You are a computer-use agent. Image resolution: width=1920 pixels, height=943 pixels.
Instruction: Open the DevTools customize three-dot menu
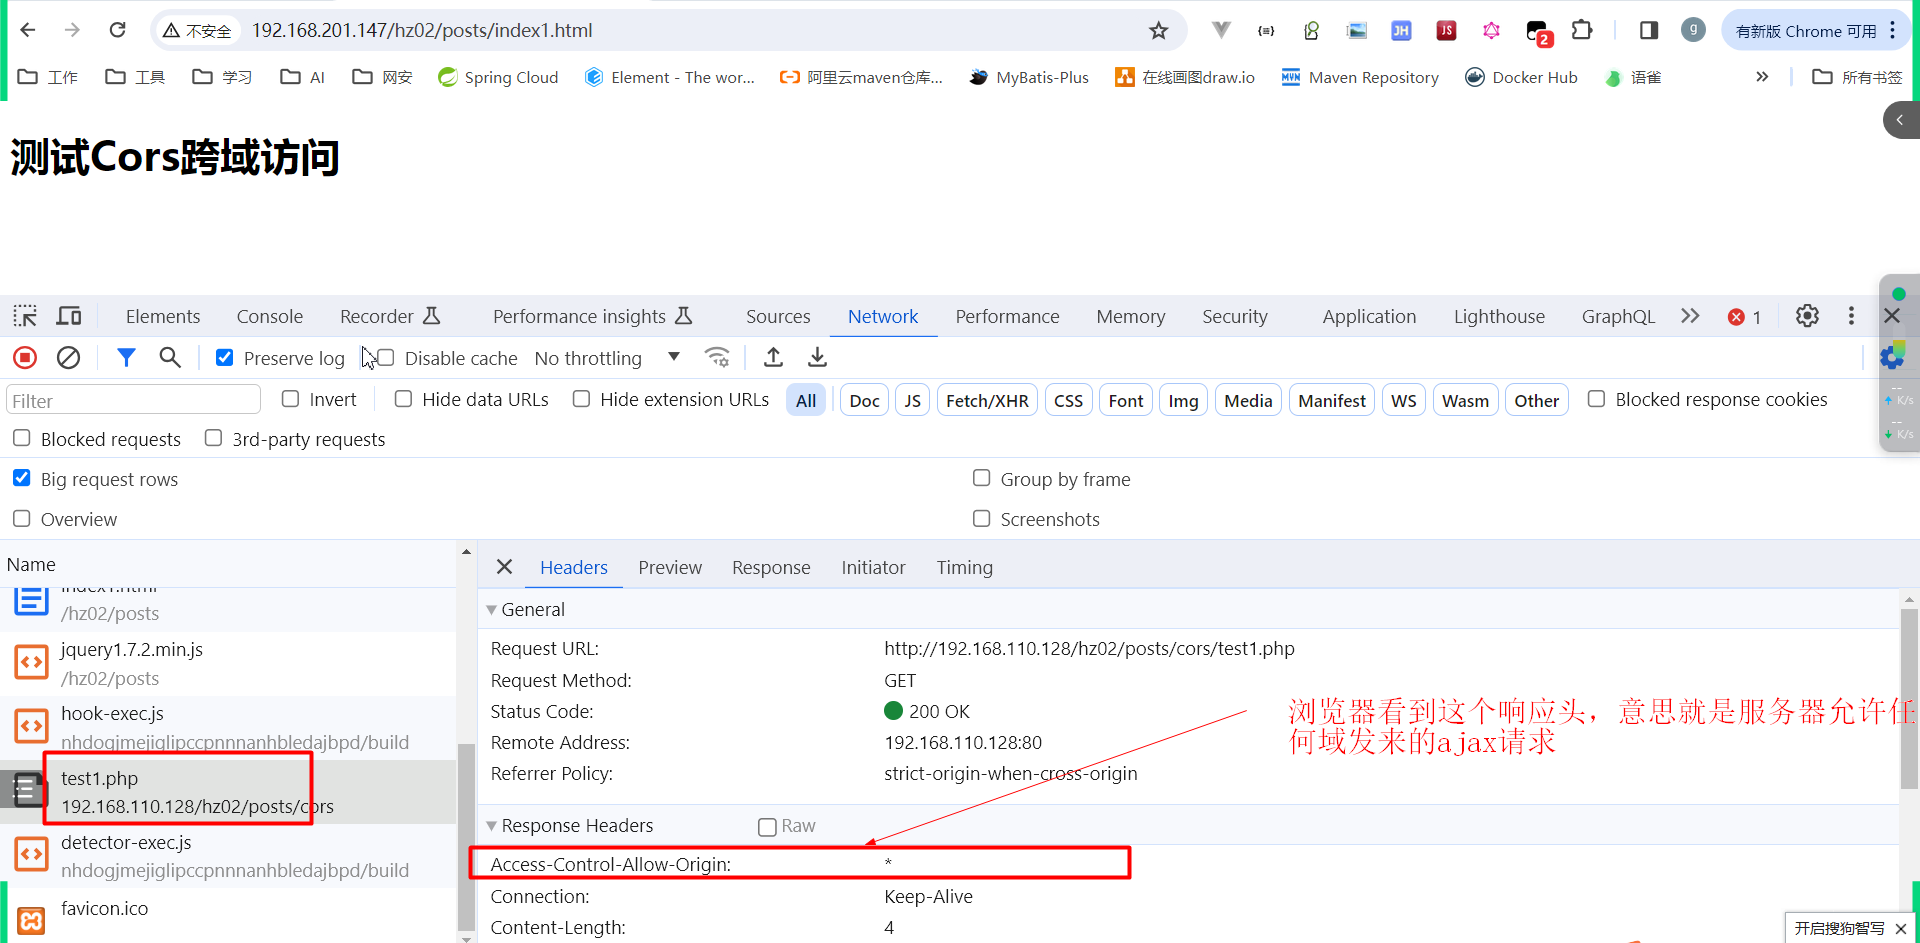1851,316
